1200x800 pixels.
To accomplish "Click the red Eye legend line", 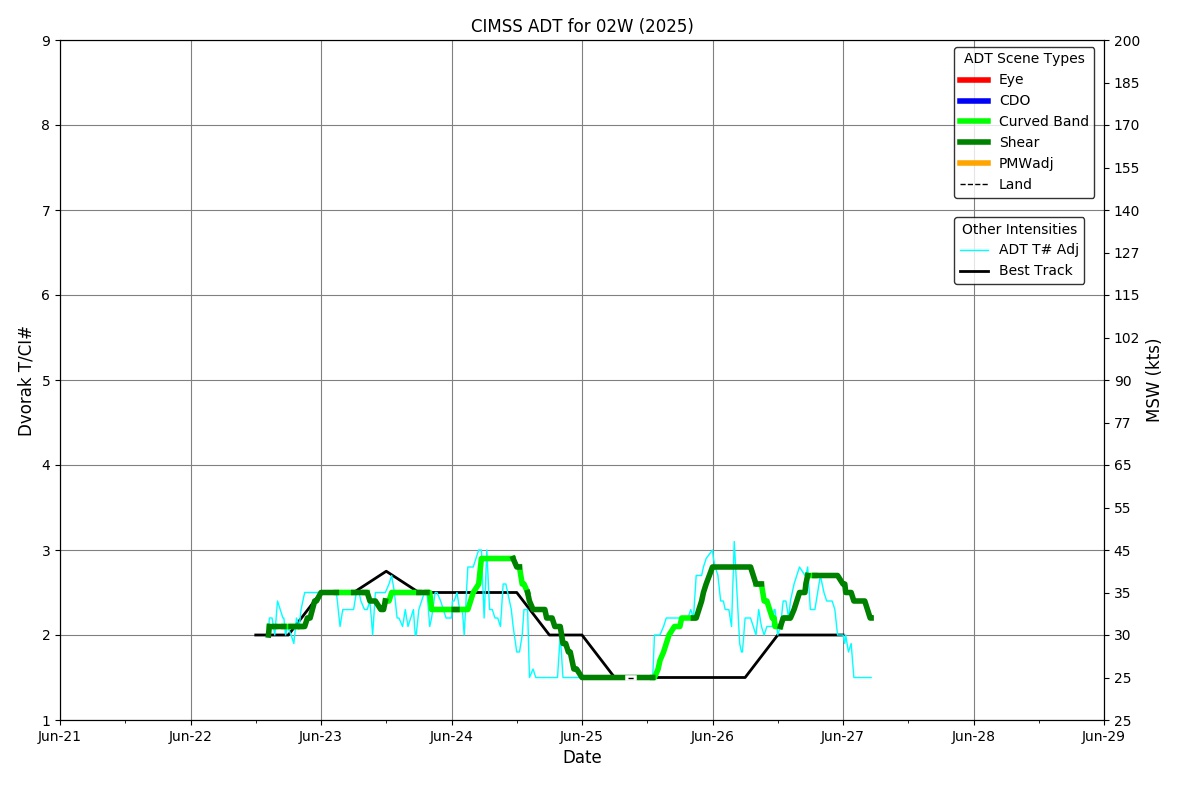I will click(x=973, y=80).
